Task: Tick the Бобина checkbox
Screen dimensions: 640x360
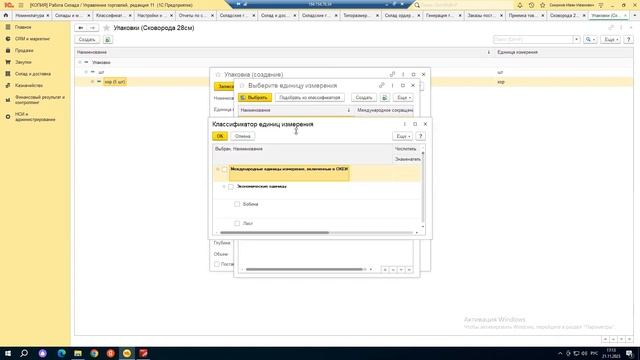Action: coord(237,204)
